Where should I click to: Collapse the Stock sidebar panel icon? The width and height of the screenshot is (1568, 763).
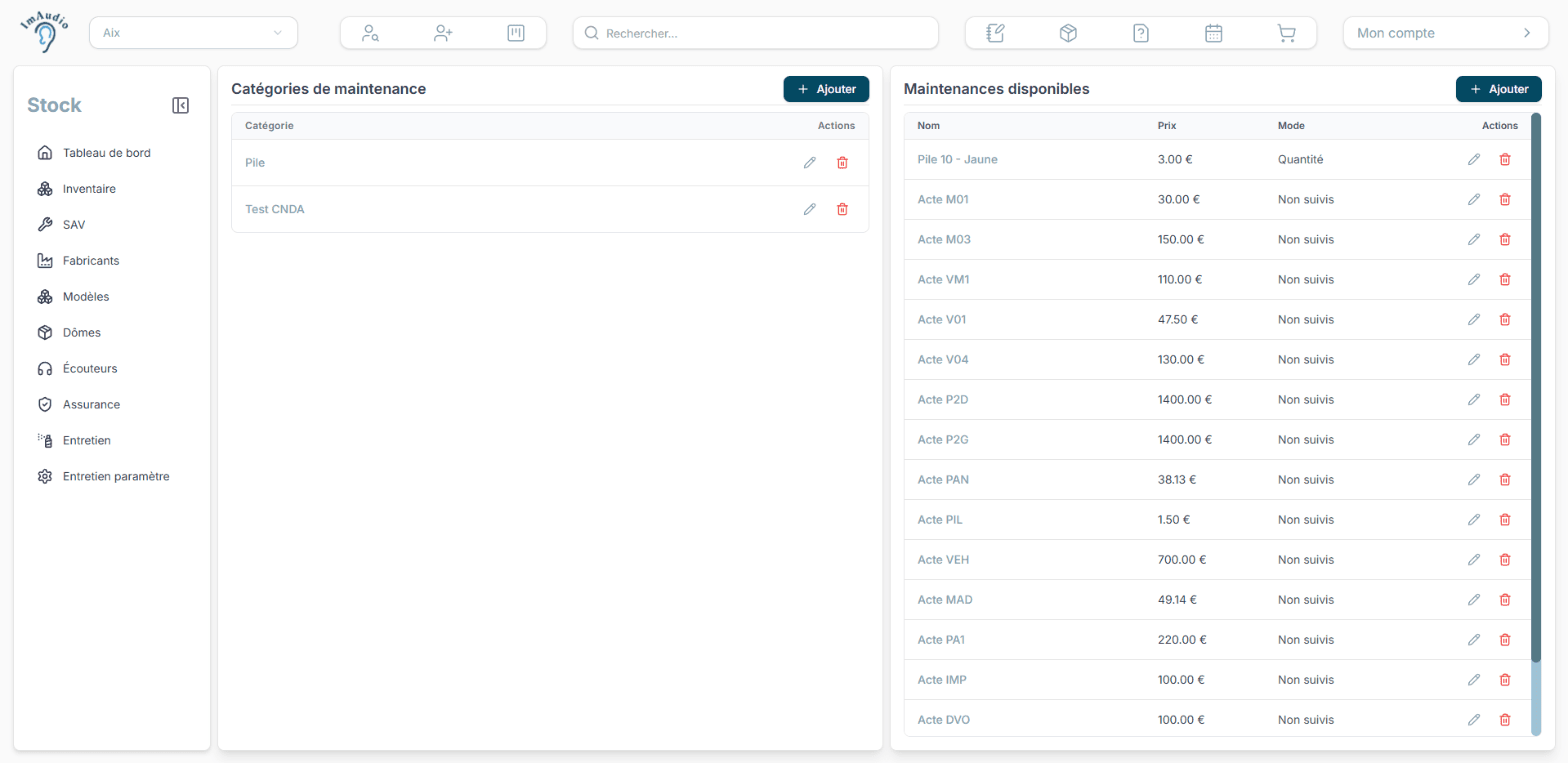tap(180, 105)
